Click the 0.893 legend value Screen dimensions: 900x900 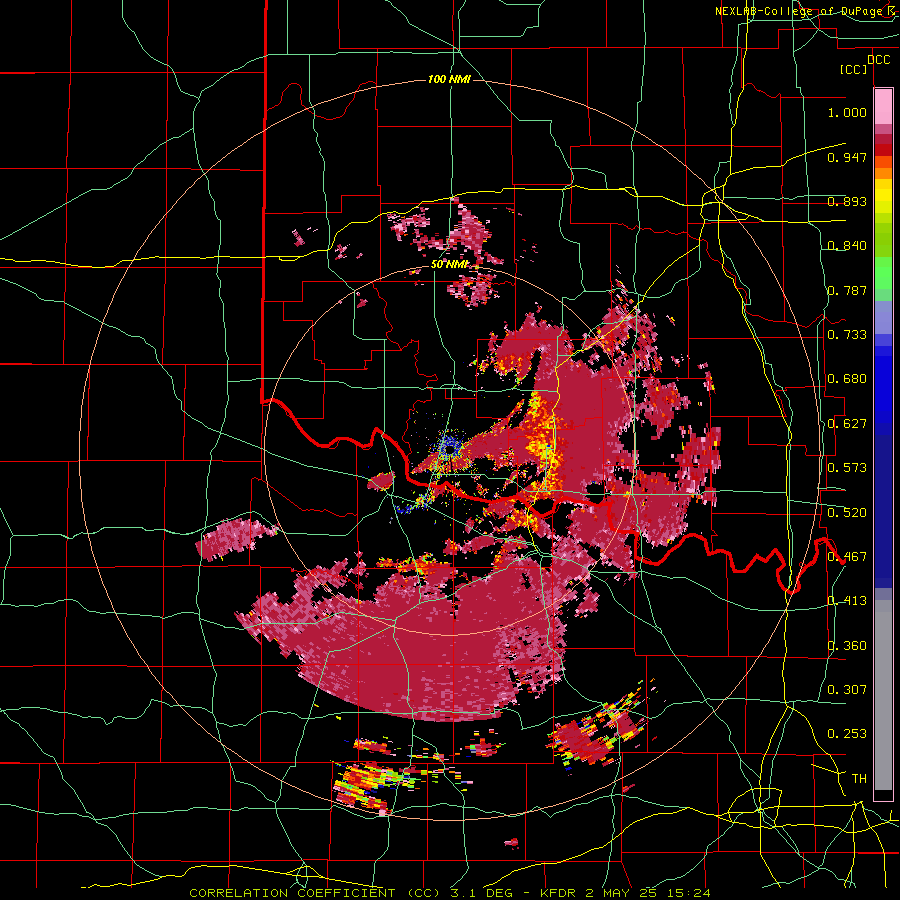(x=847, y=201)
